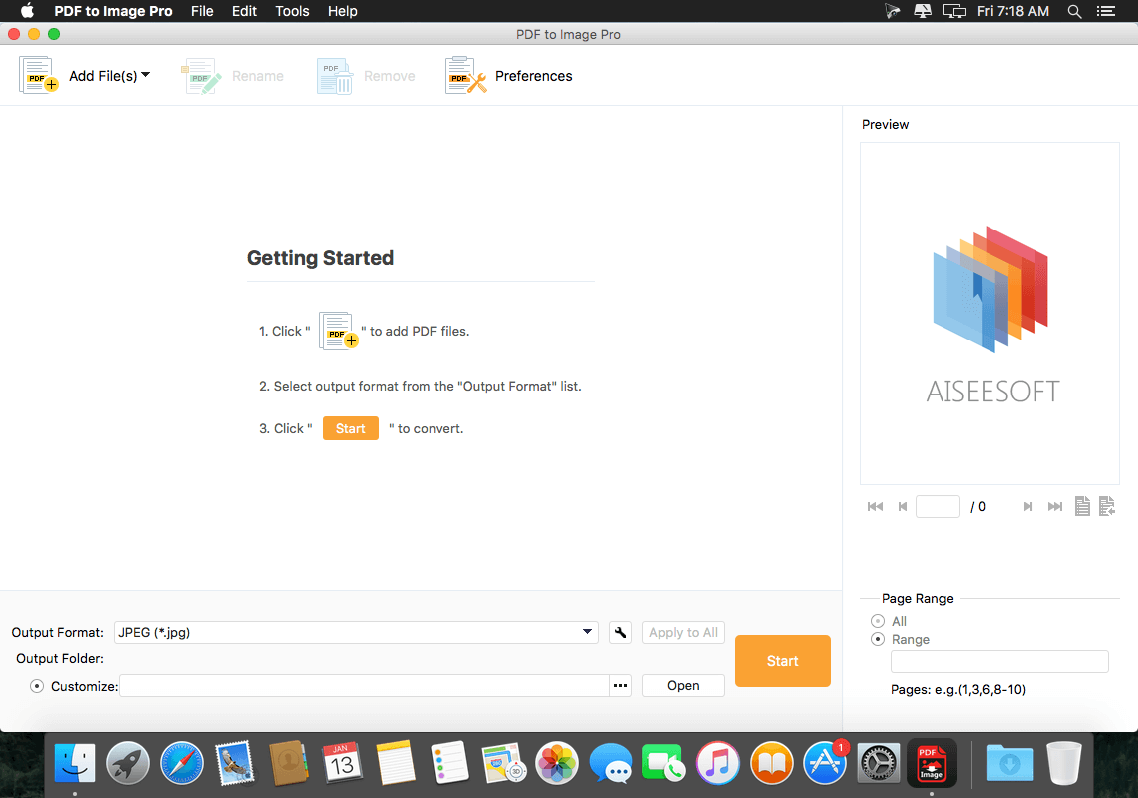Open Photos from the Dock

pyautogui.click(x=557, y=763)
